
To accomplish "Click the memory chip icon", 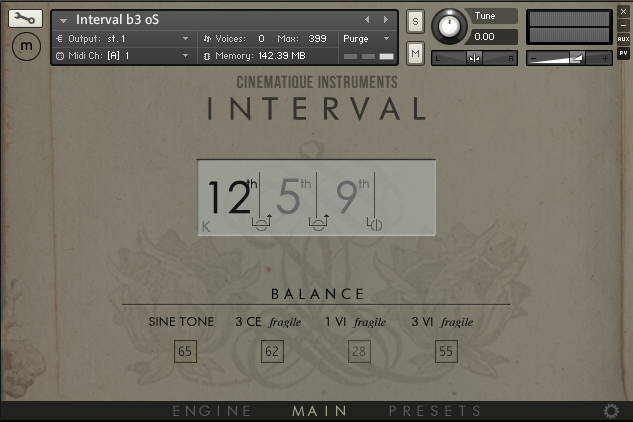I will pos(207,56).
